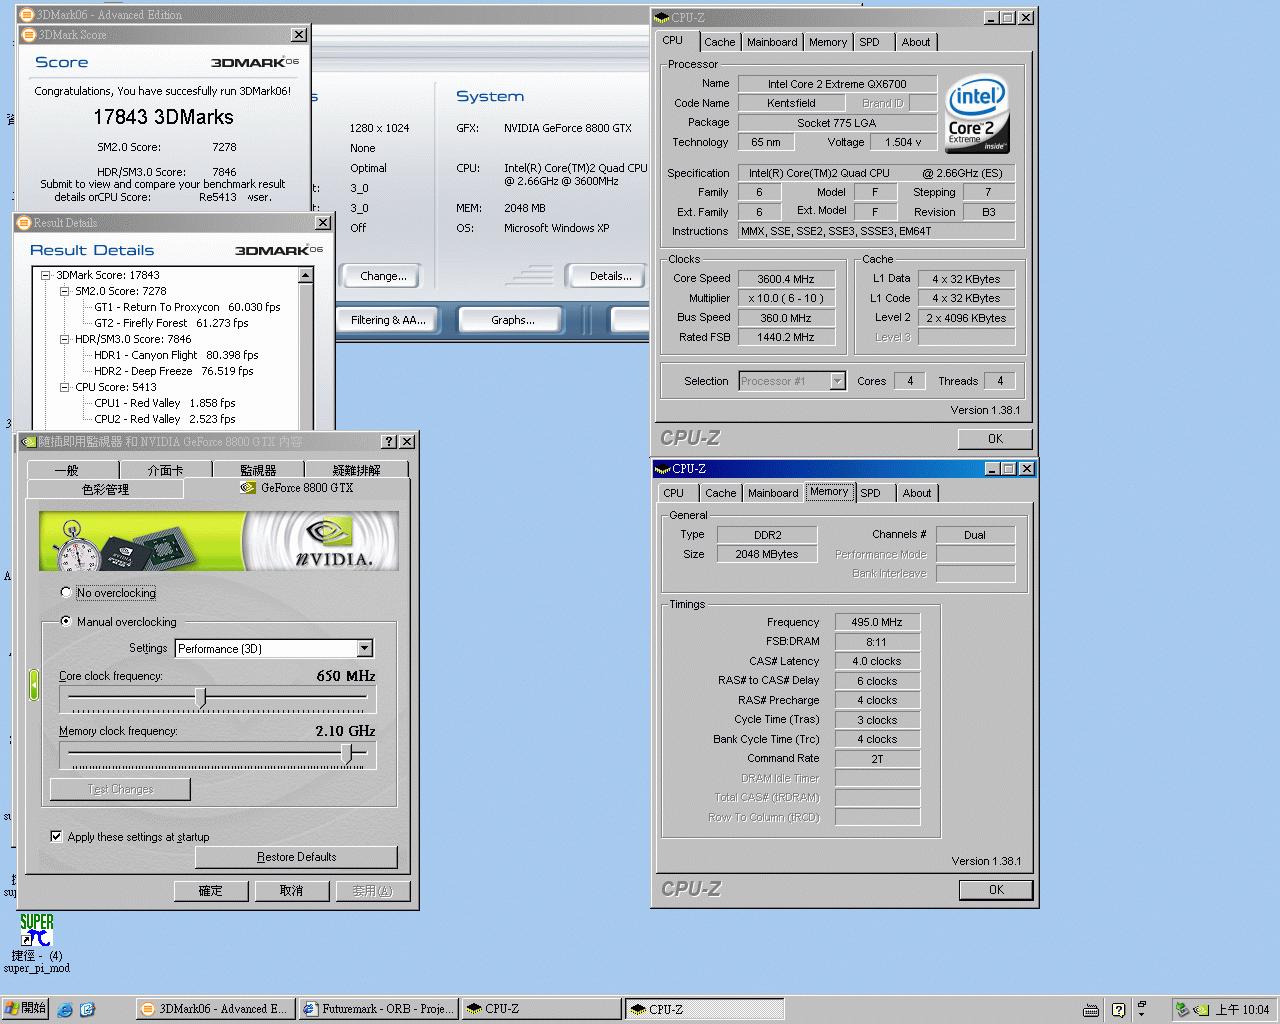1280x1024 pixels.
Task: Close the 3DMark Score window
Action: point(299,35)
